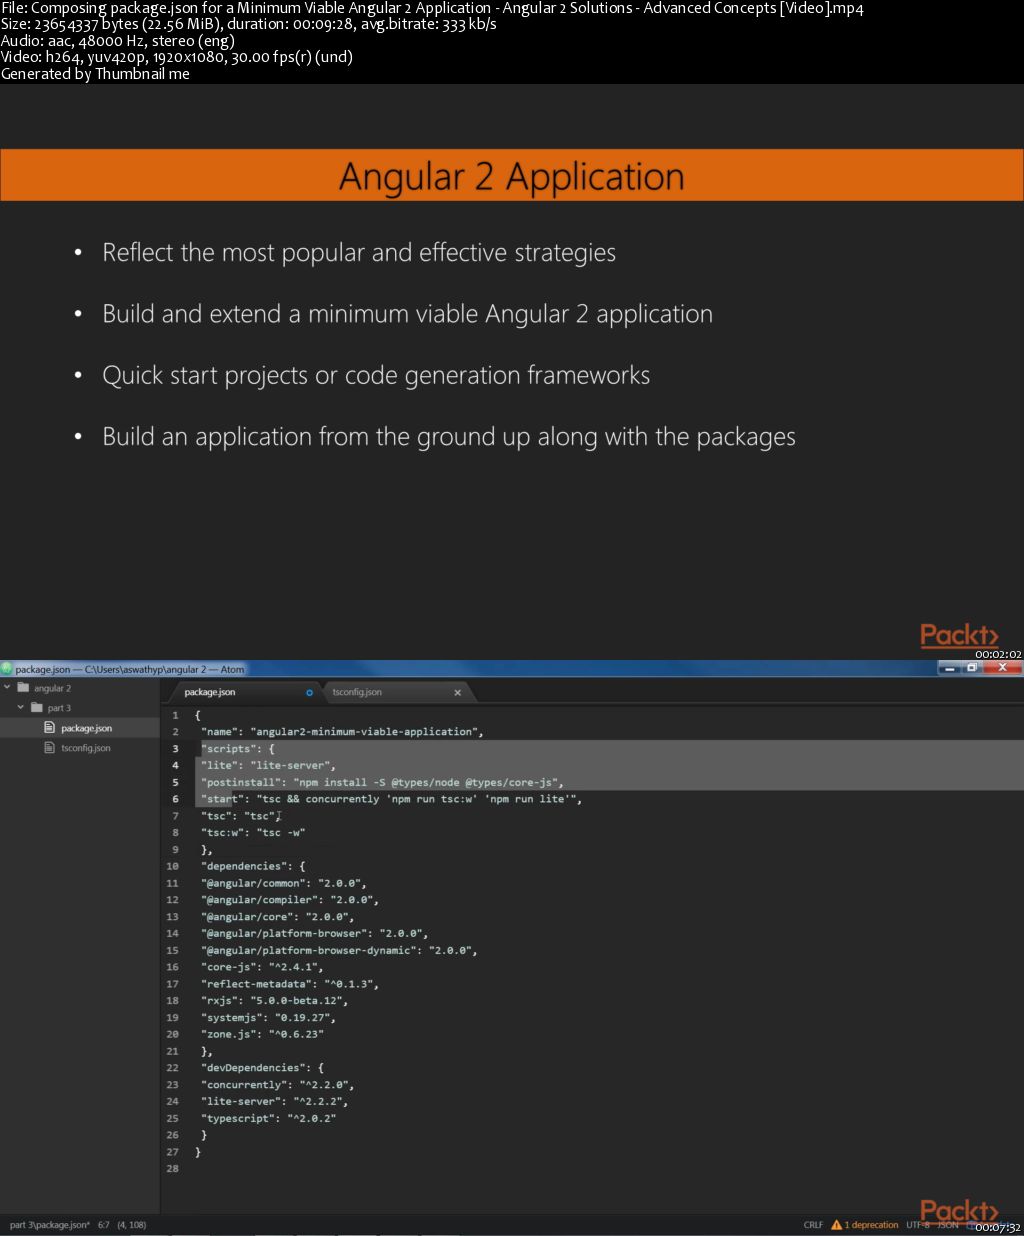Click the "concurrently" devDependency line

[x=277, y=1085]
